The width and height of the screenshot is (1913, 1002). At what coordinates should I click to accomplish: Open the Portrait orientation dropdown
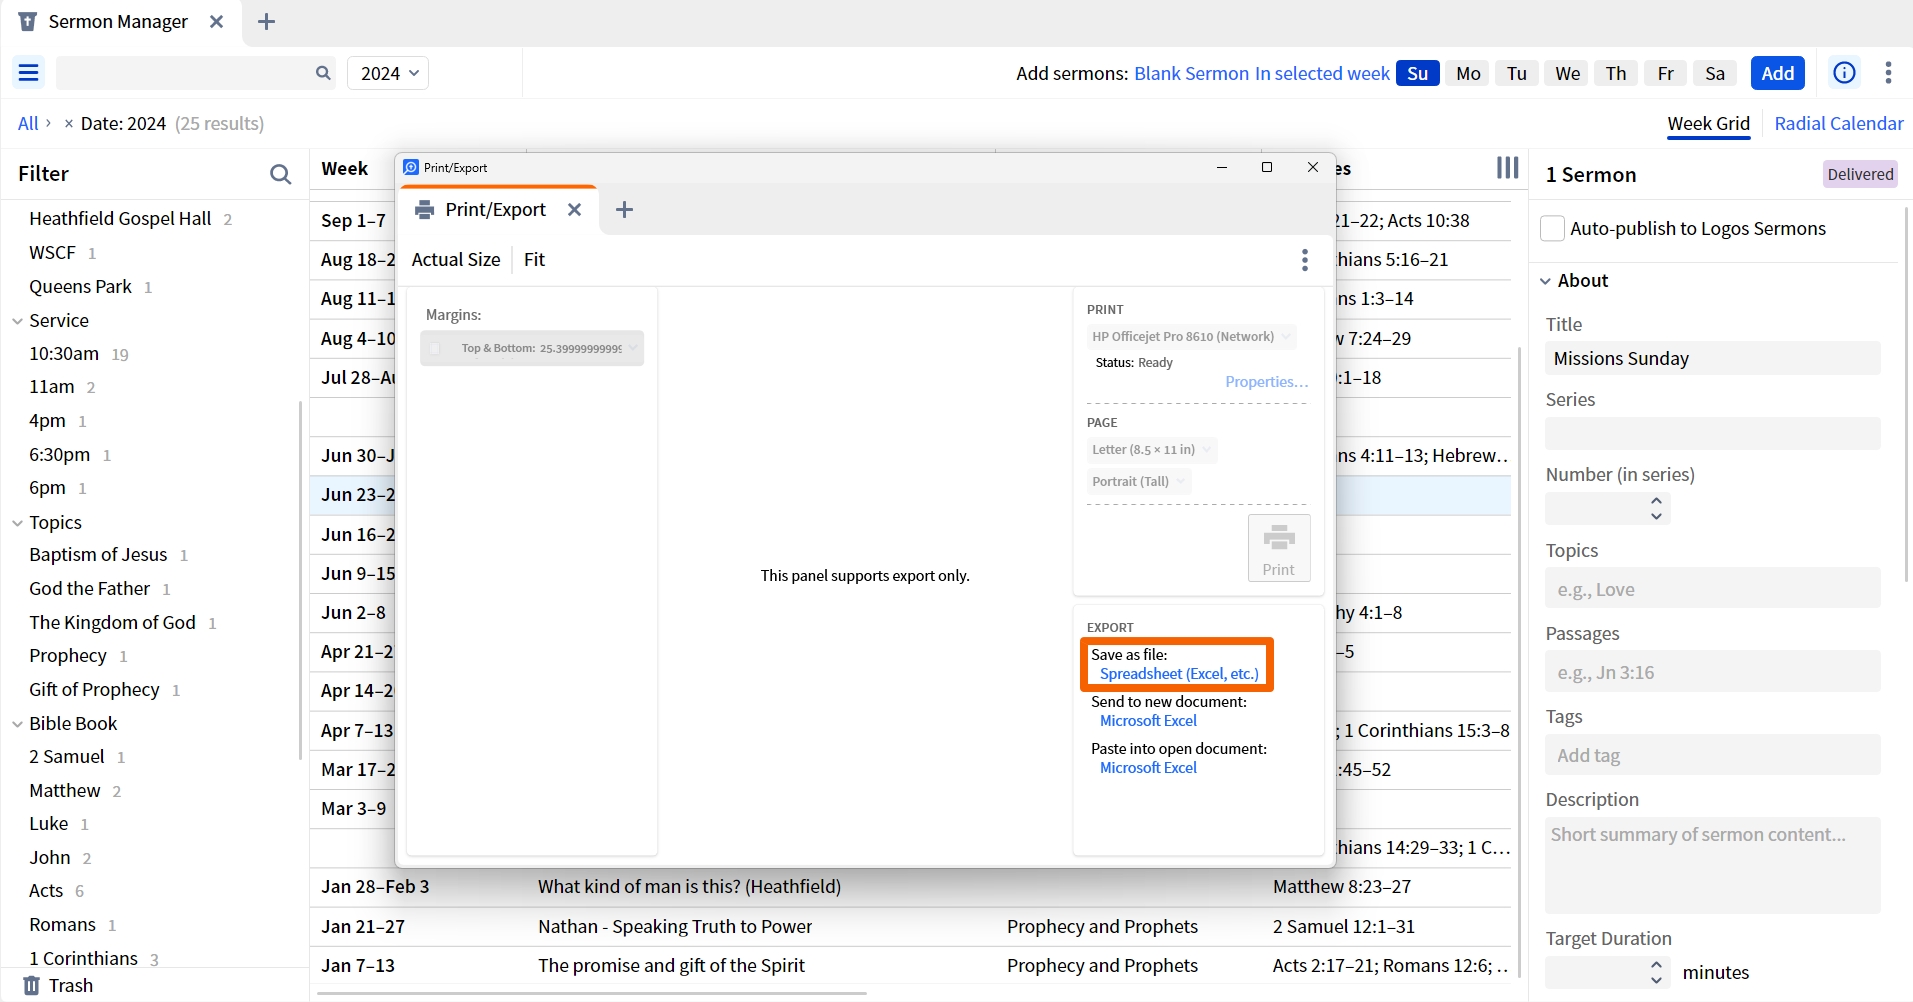pos(1138,481)
